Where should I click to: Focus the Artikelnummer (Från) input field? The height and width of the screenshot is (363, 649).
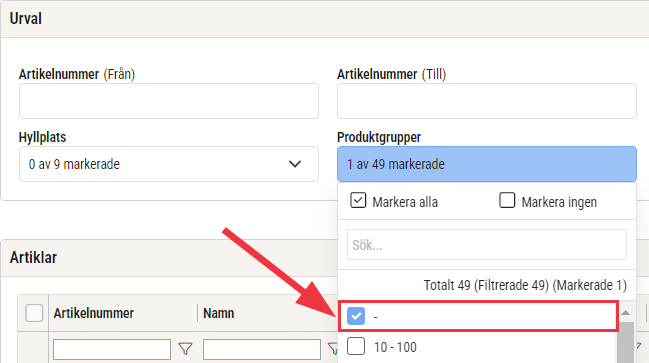pos(169,101)
